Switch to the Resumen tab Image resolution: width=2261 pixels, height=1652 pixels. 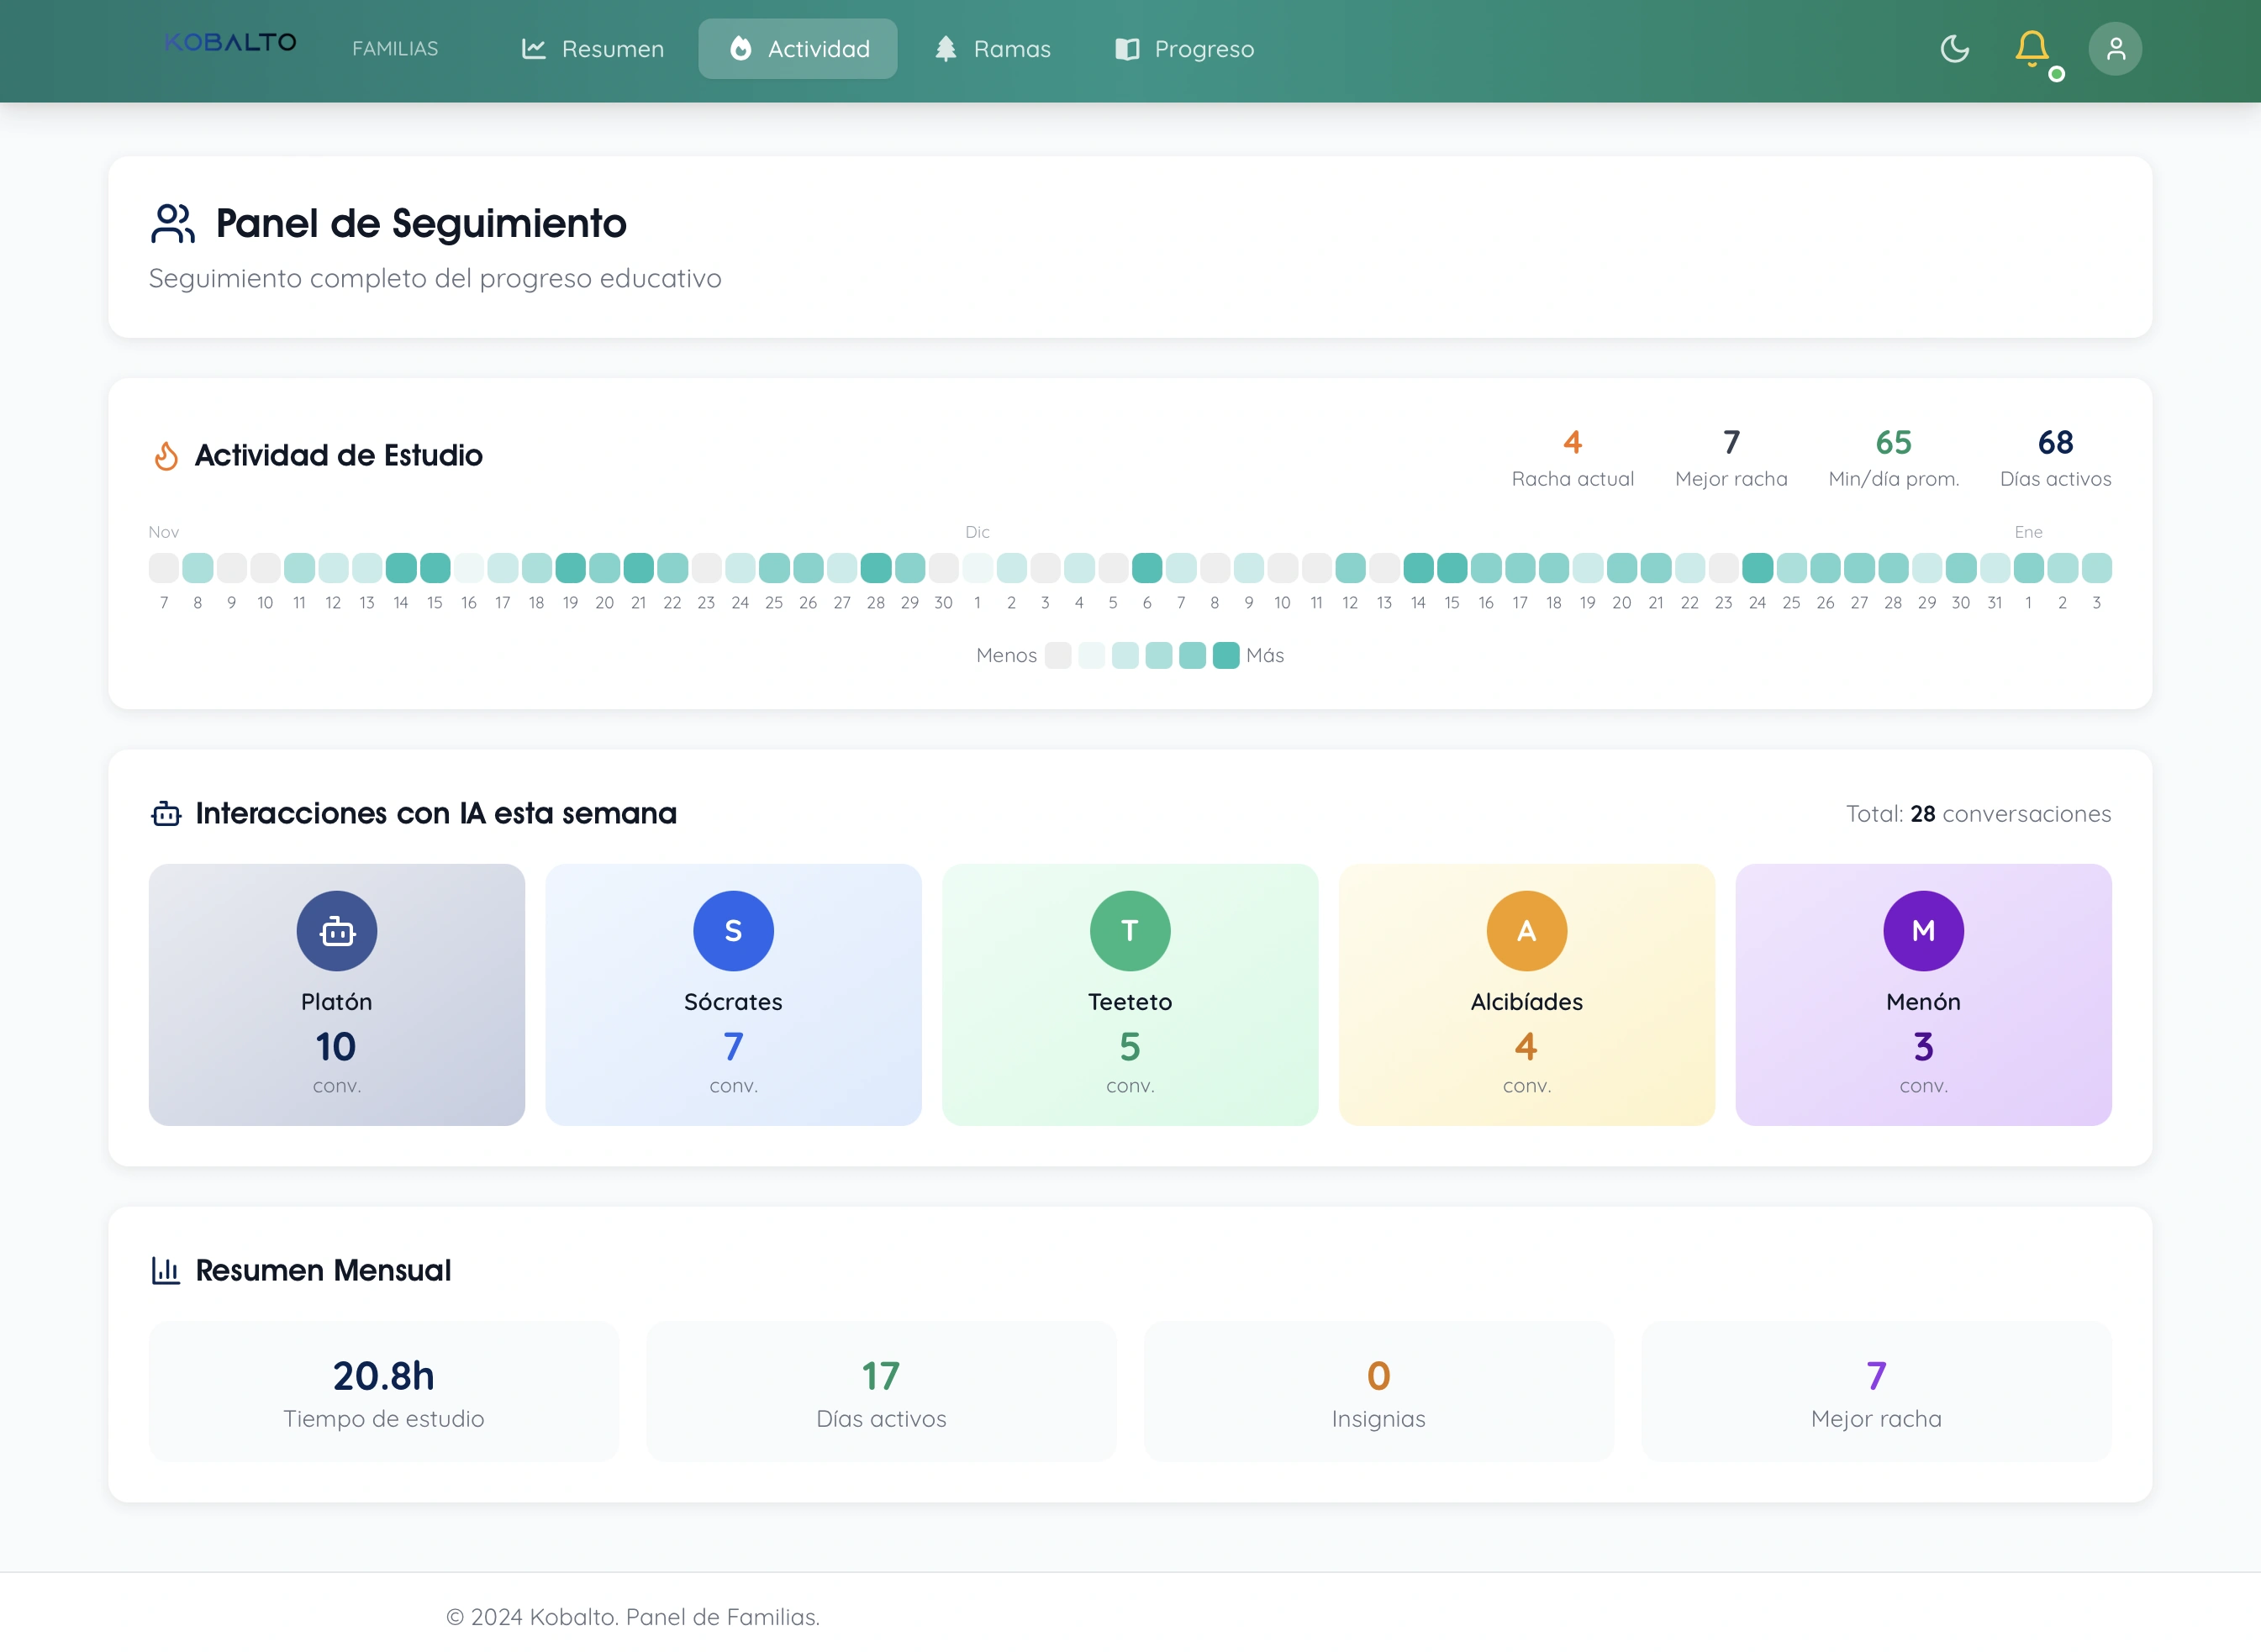coord(592,48)
